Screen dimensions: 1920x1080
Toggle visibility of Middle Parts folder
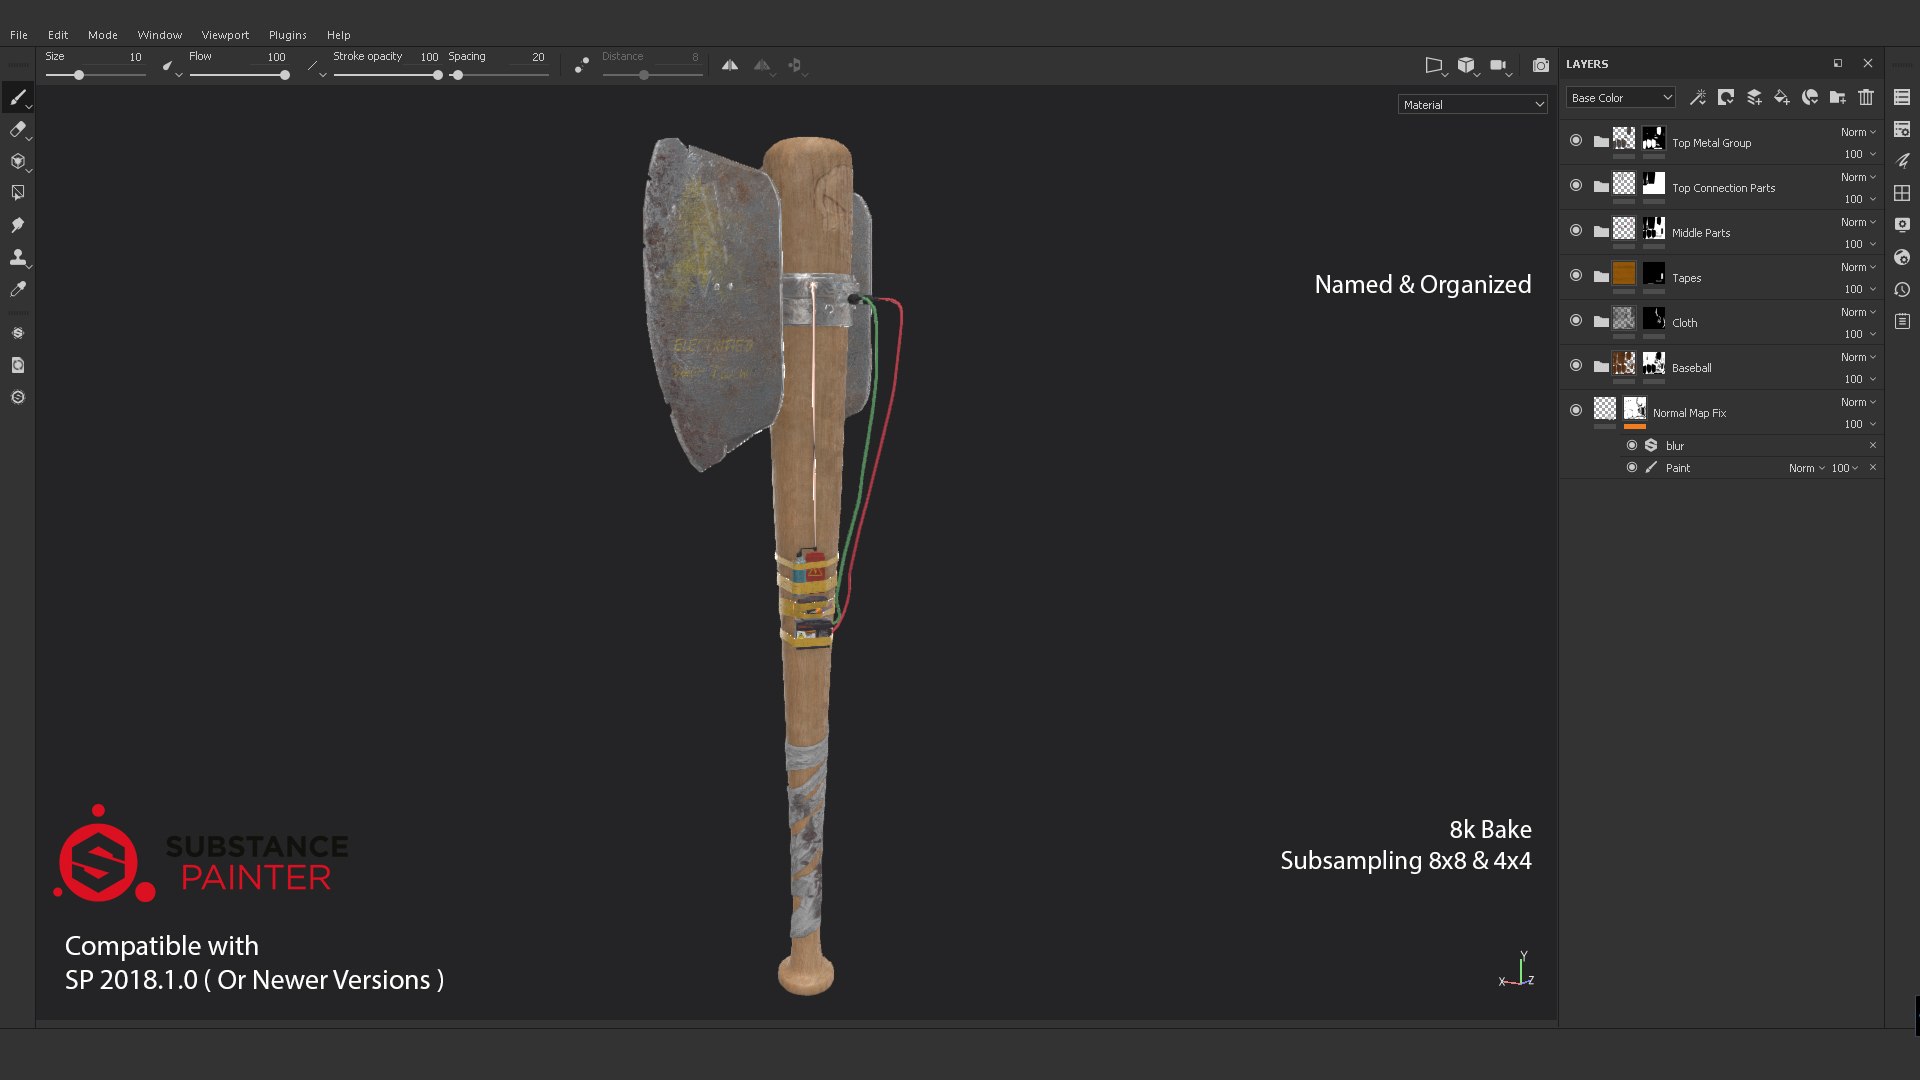[1576, 231]
